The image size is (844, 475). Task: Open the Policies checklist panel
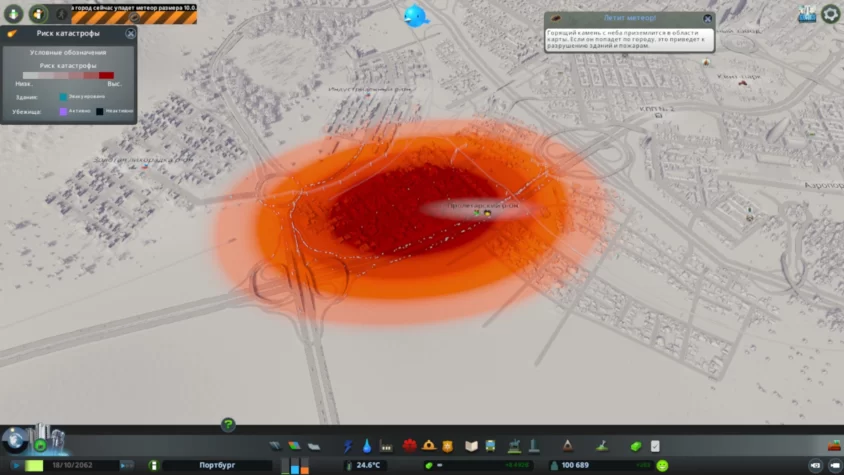tap(655, 446)
